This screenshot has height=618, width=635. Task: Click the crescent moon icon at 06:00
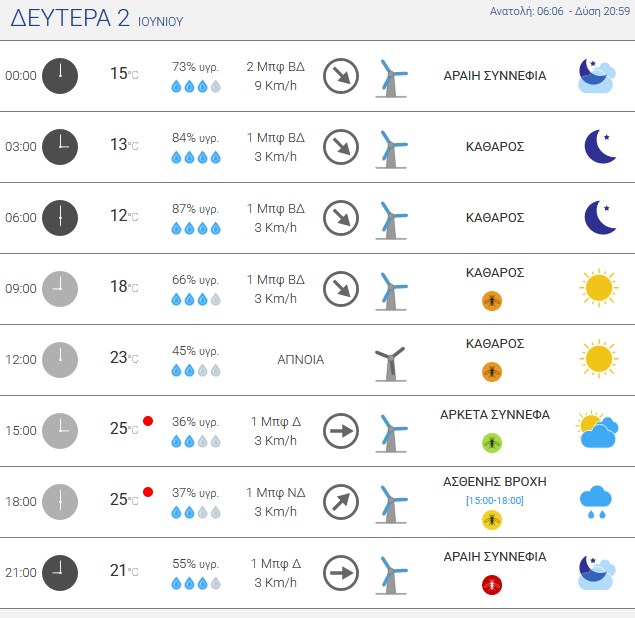(x=601, y=217)
